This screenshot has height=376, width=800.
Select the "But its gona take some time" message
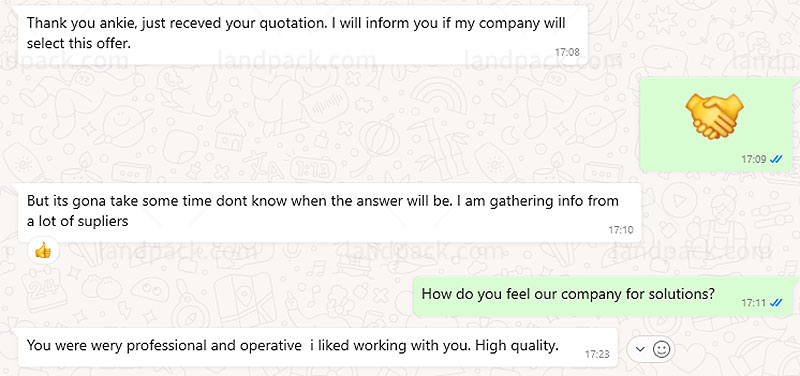[330, 213]
